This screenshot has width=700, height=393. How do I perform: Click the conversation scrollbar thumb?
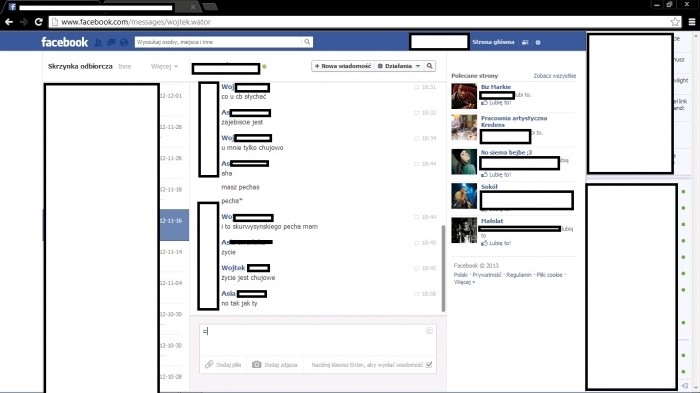coord(443,268)
